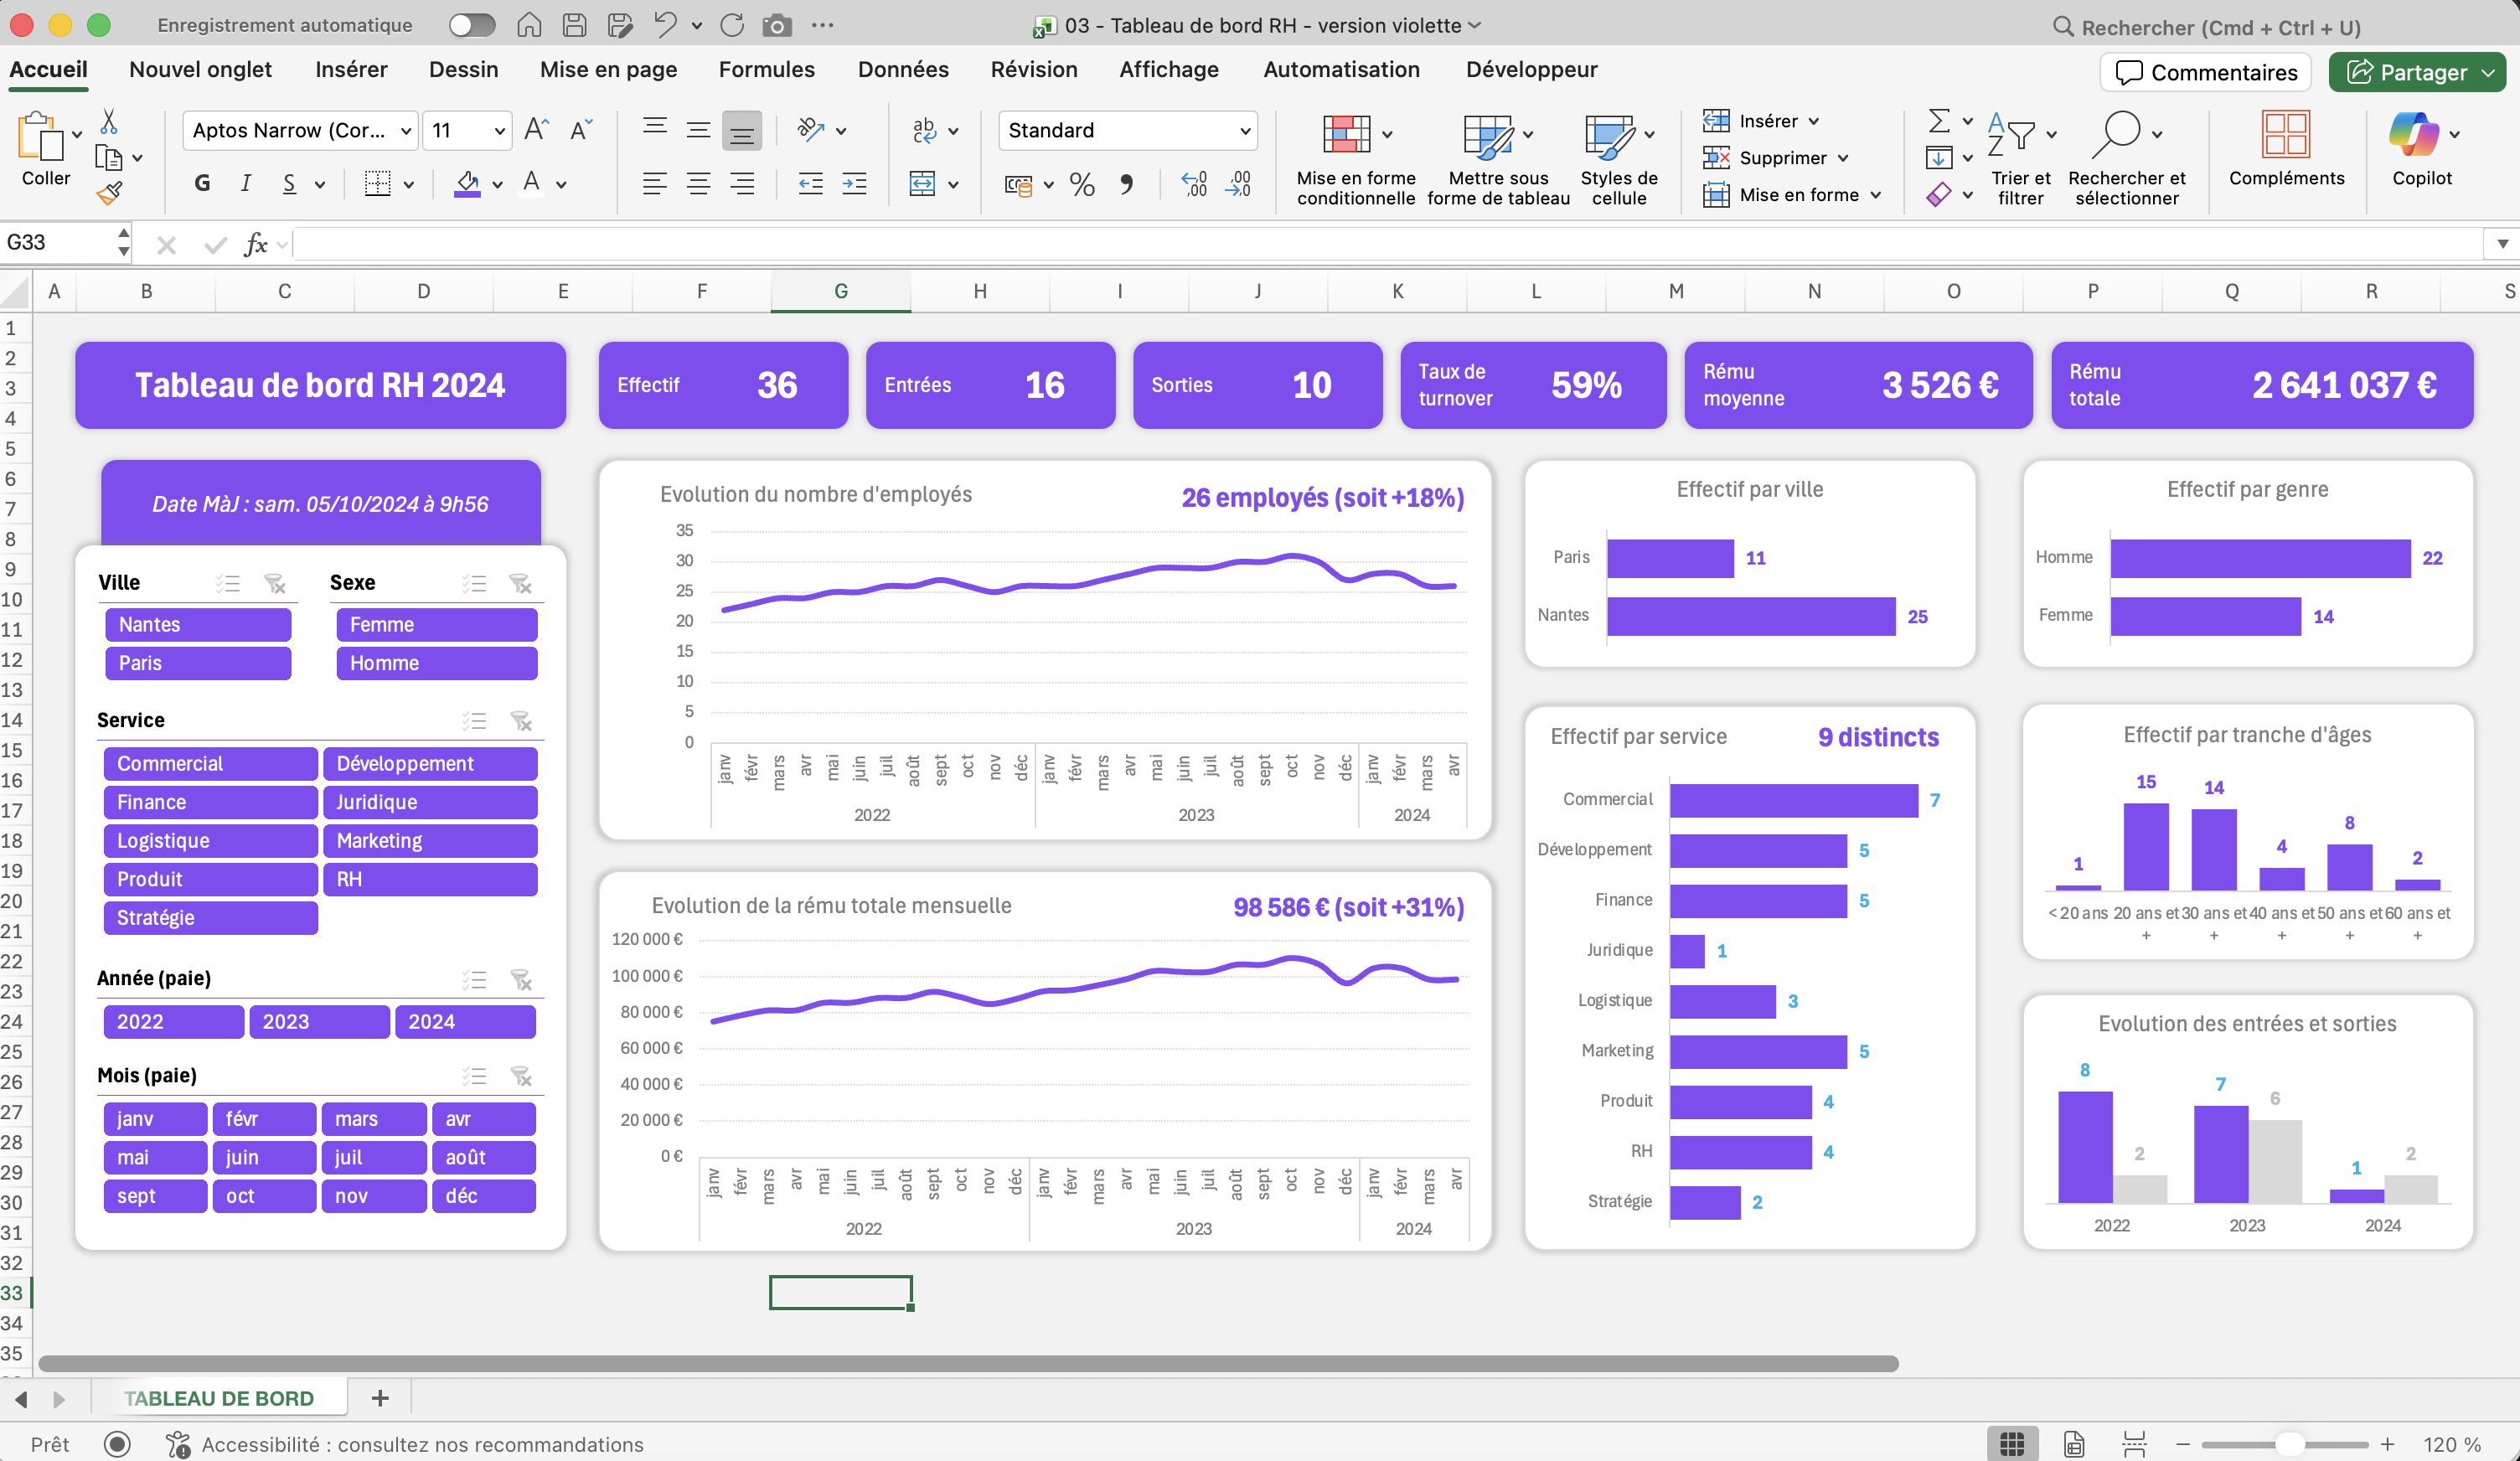
Task: Open the font size dropdown
Action: tap(499, 131)
